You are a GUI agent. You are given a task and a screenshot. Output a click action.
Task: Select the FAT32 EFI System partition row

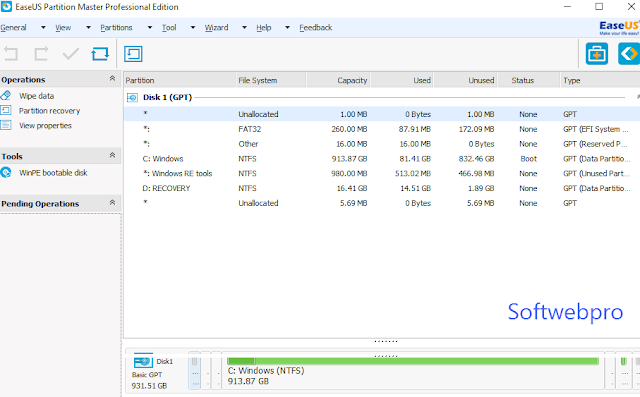tap(382, 129)
